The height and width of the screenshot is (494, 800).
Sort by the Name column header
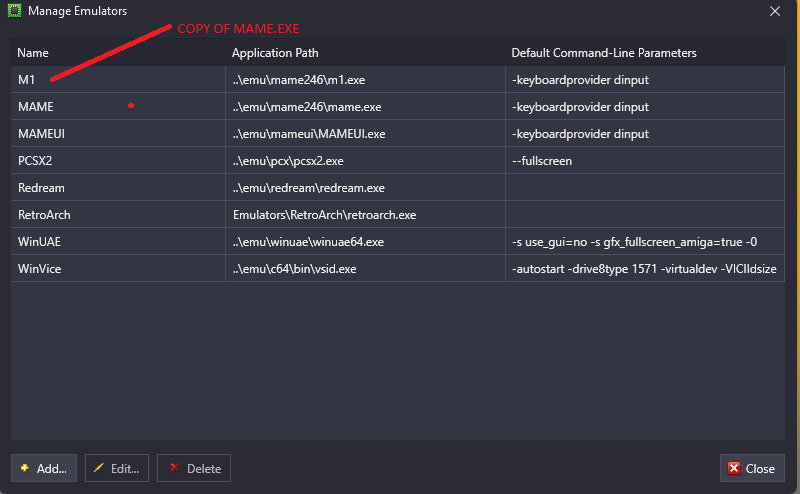118,53
